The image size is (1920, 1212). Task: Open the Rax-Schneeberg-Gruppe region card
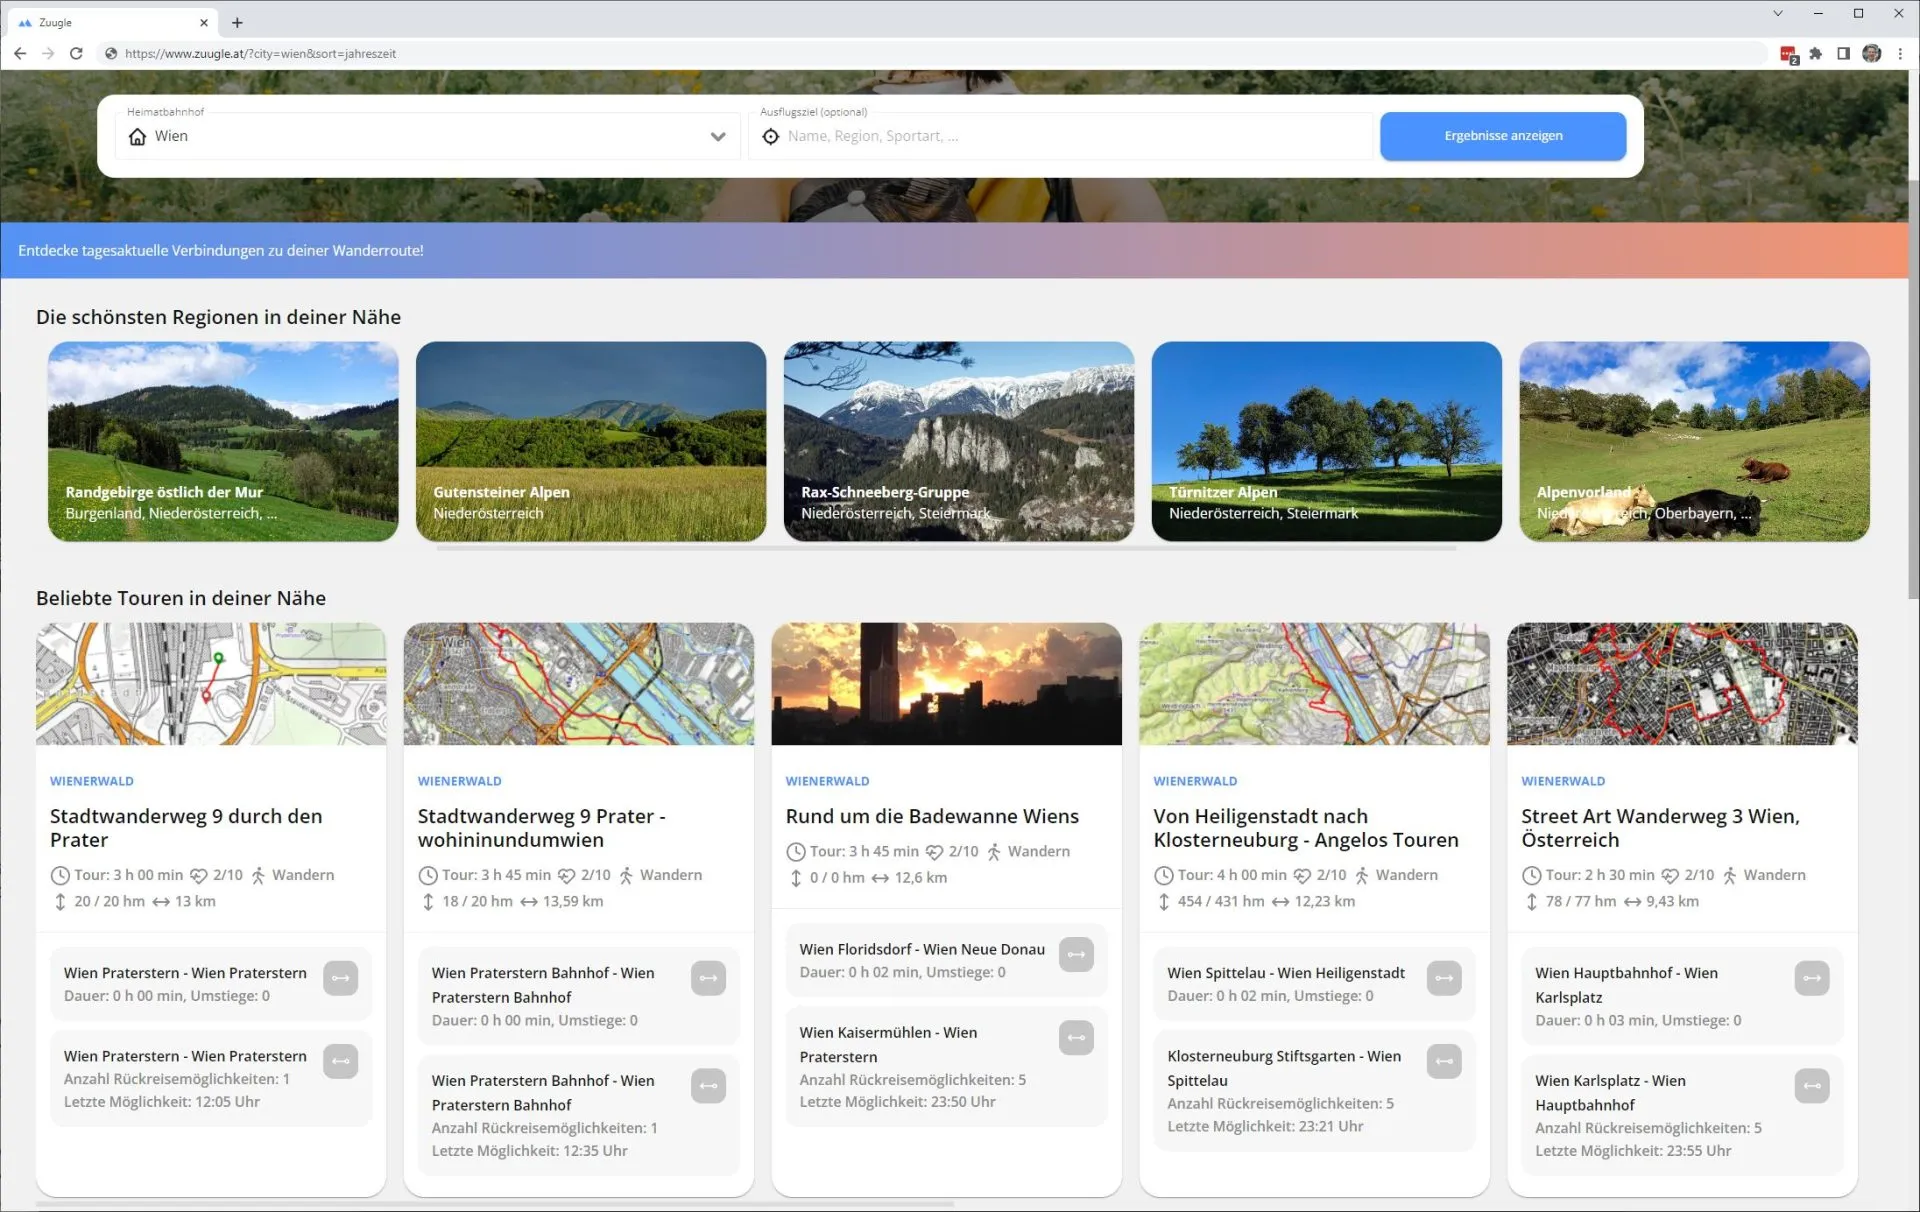(958, 441)
